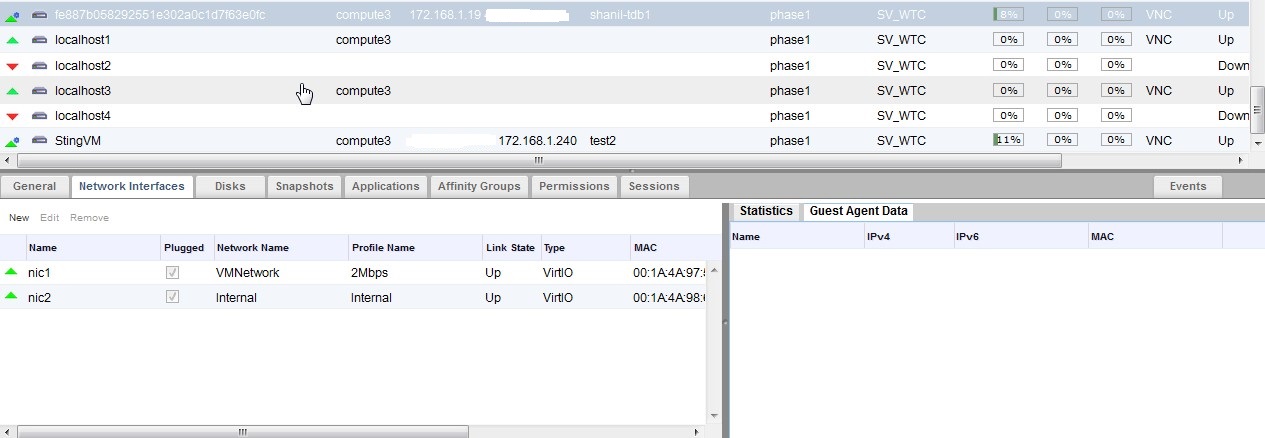Click New to add a network interface
Viewport: 1265px width, 438px height.
19,217
